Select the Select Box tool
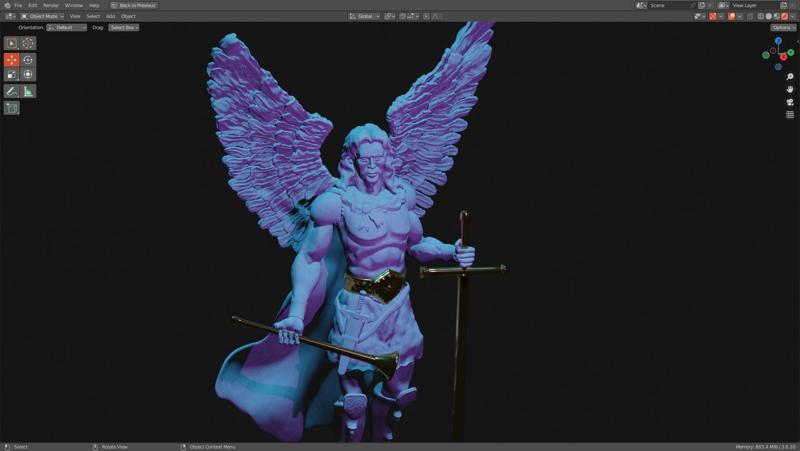The image size is (800, 451). pyautogui.click(x=12, y=43)
